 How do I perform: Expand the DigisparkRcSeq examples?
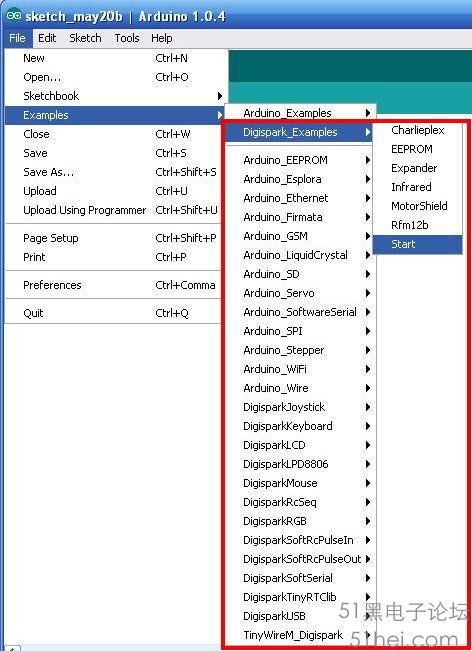click(x=300, y=502)
